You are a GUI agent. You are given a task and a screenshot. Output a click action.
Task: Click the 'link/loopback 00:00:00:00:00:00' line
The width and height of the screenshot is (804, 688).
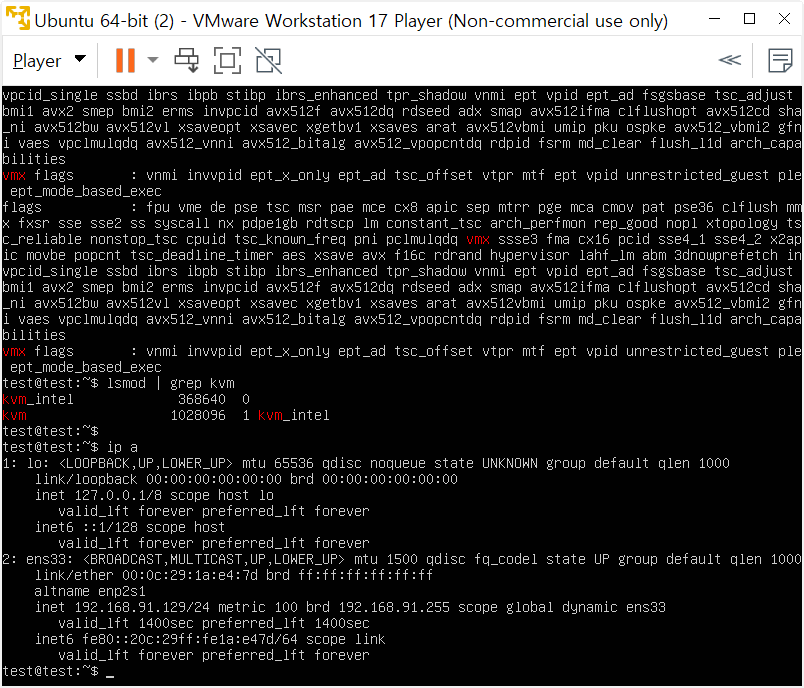(246, 479)
